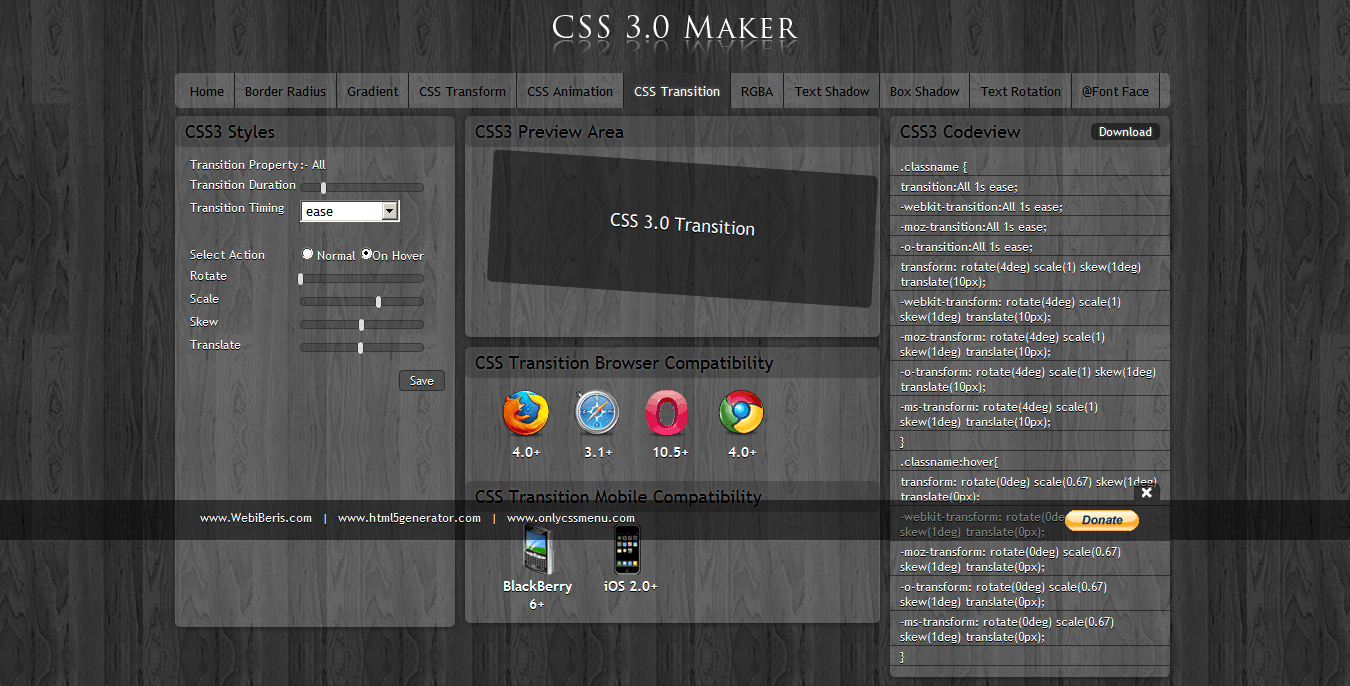
Task: Visit the www.html5generator.com link
Action: point(409,518)
